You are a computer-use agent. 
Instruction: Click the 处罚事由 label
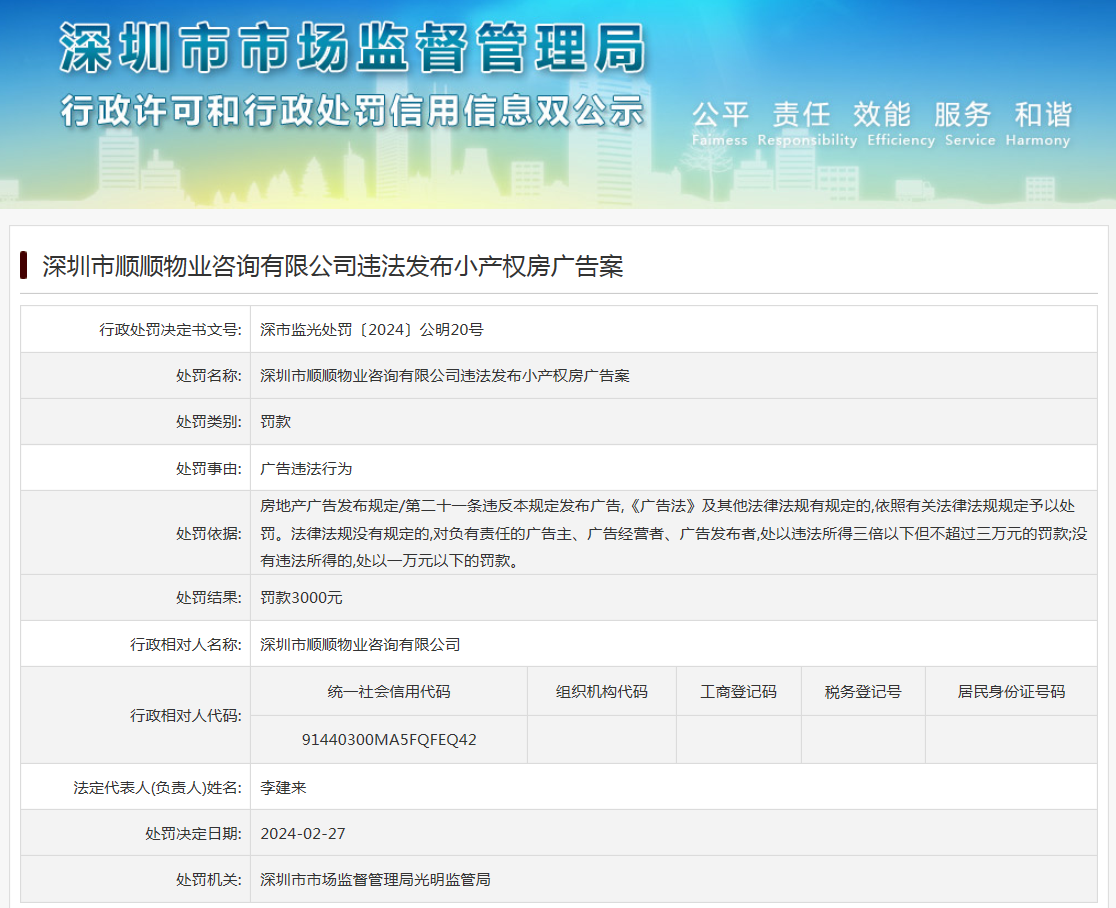pos(209,469)
